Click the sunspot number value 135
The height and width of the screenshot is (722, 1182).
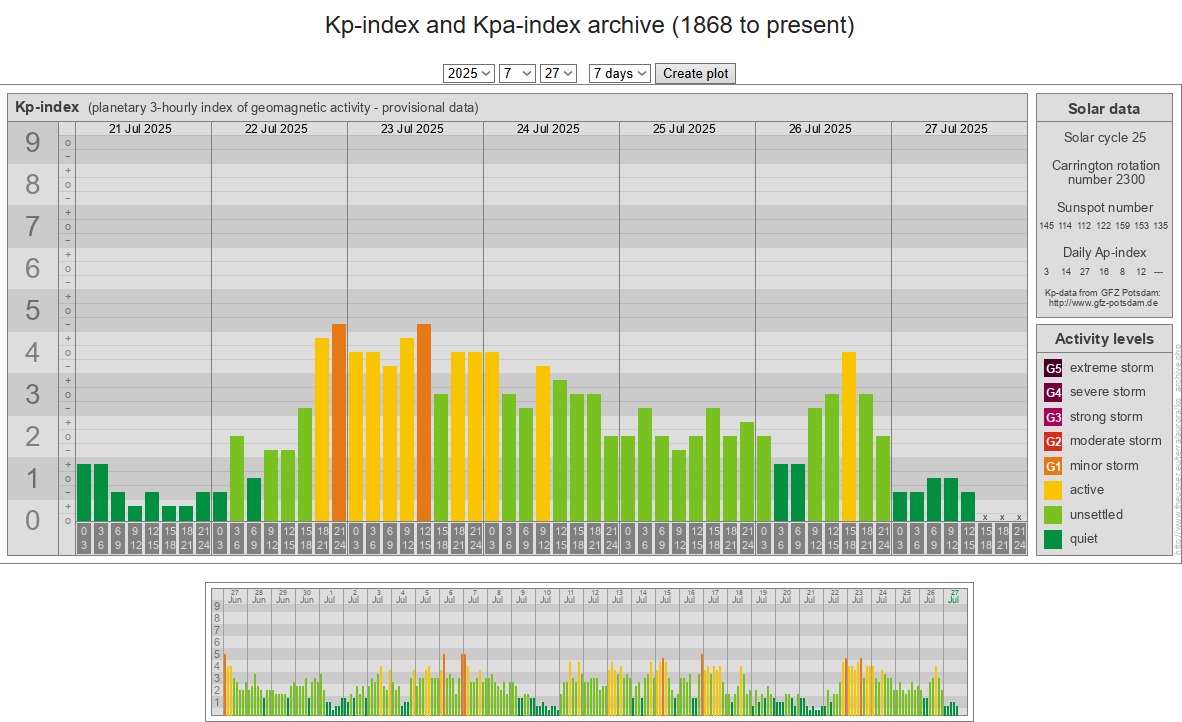pyautogui.click(x=1161, y=225)
